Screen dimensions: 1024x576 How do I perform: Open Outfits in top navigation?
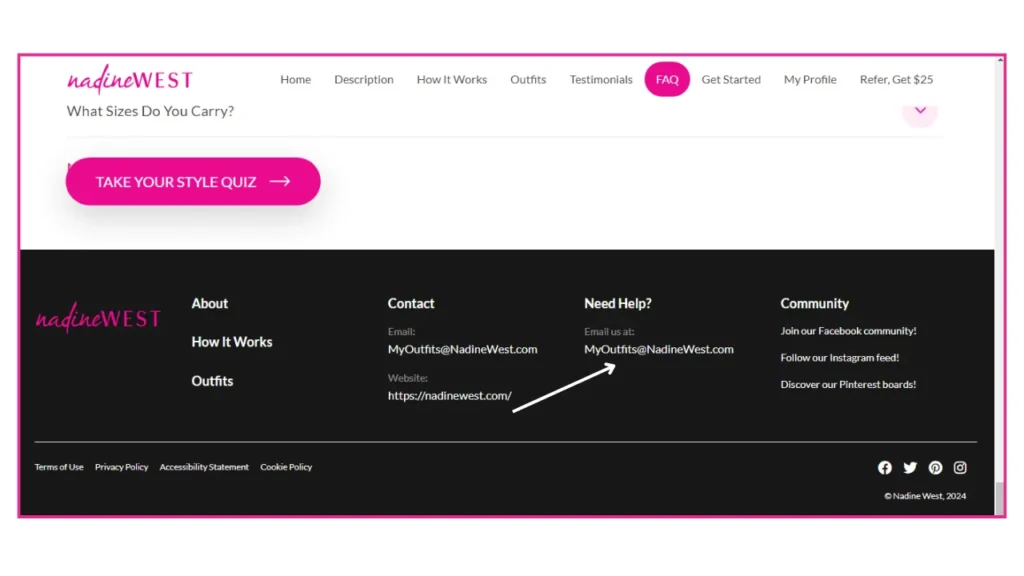click(x=528, y=79)
